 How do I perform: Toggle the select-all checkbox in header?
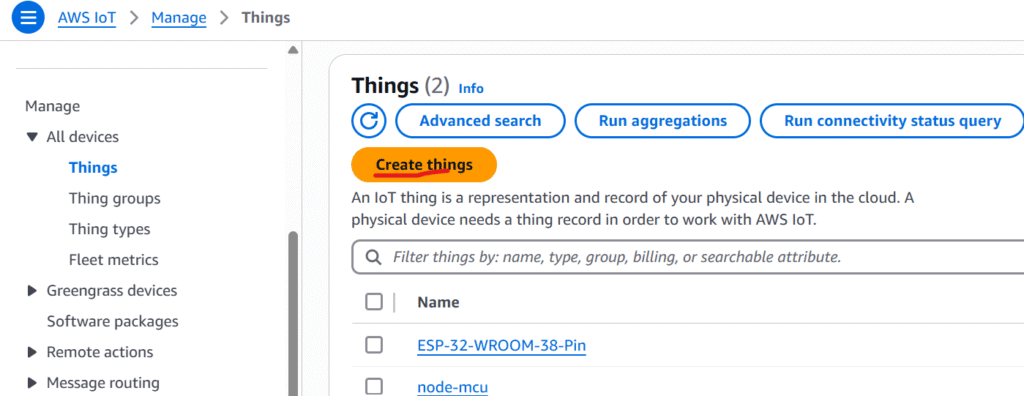coord(374,302)
